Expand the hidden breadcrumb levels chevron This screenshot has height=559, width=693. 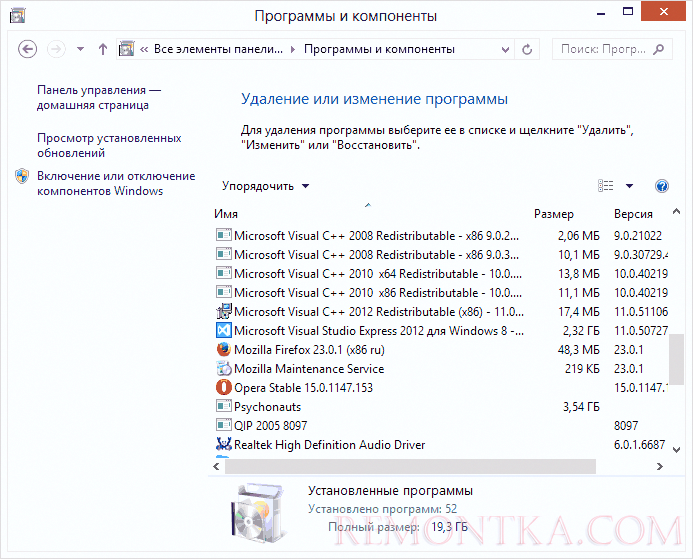click(144, 49)
